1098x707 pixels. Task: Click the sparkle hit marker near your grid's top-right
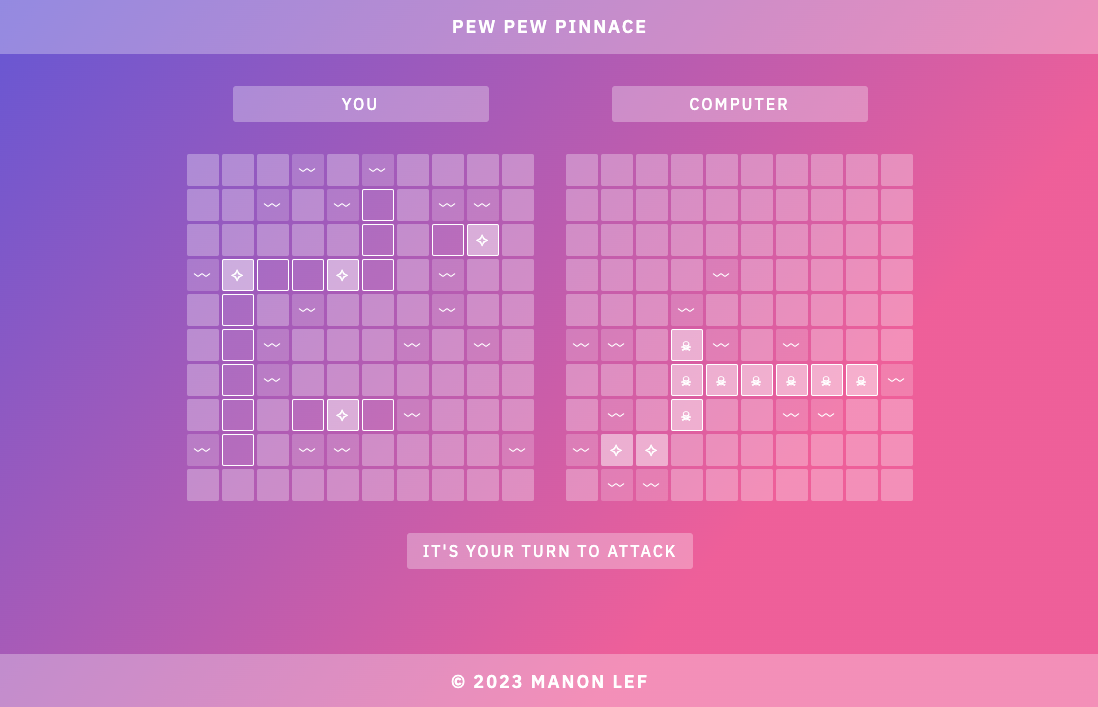point(483,239)
